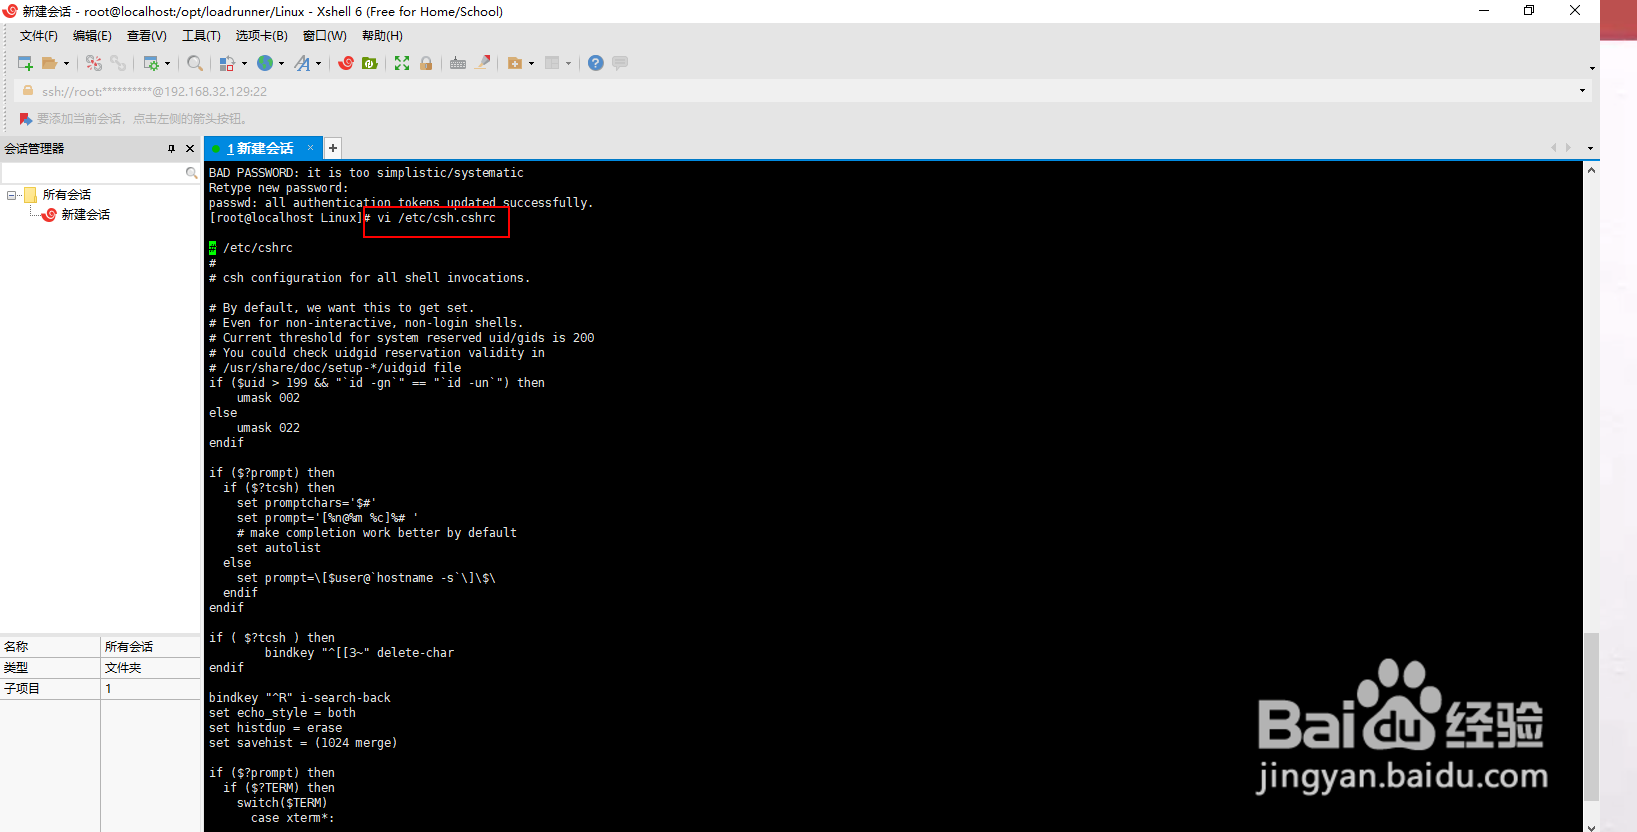Click the Disconnect icon in toolbar
The width and height of the screenshot is (1637, 832).
pyautogui.click(x=94, y=63)
